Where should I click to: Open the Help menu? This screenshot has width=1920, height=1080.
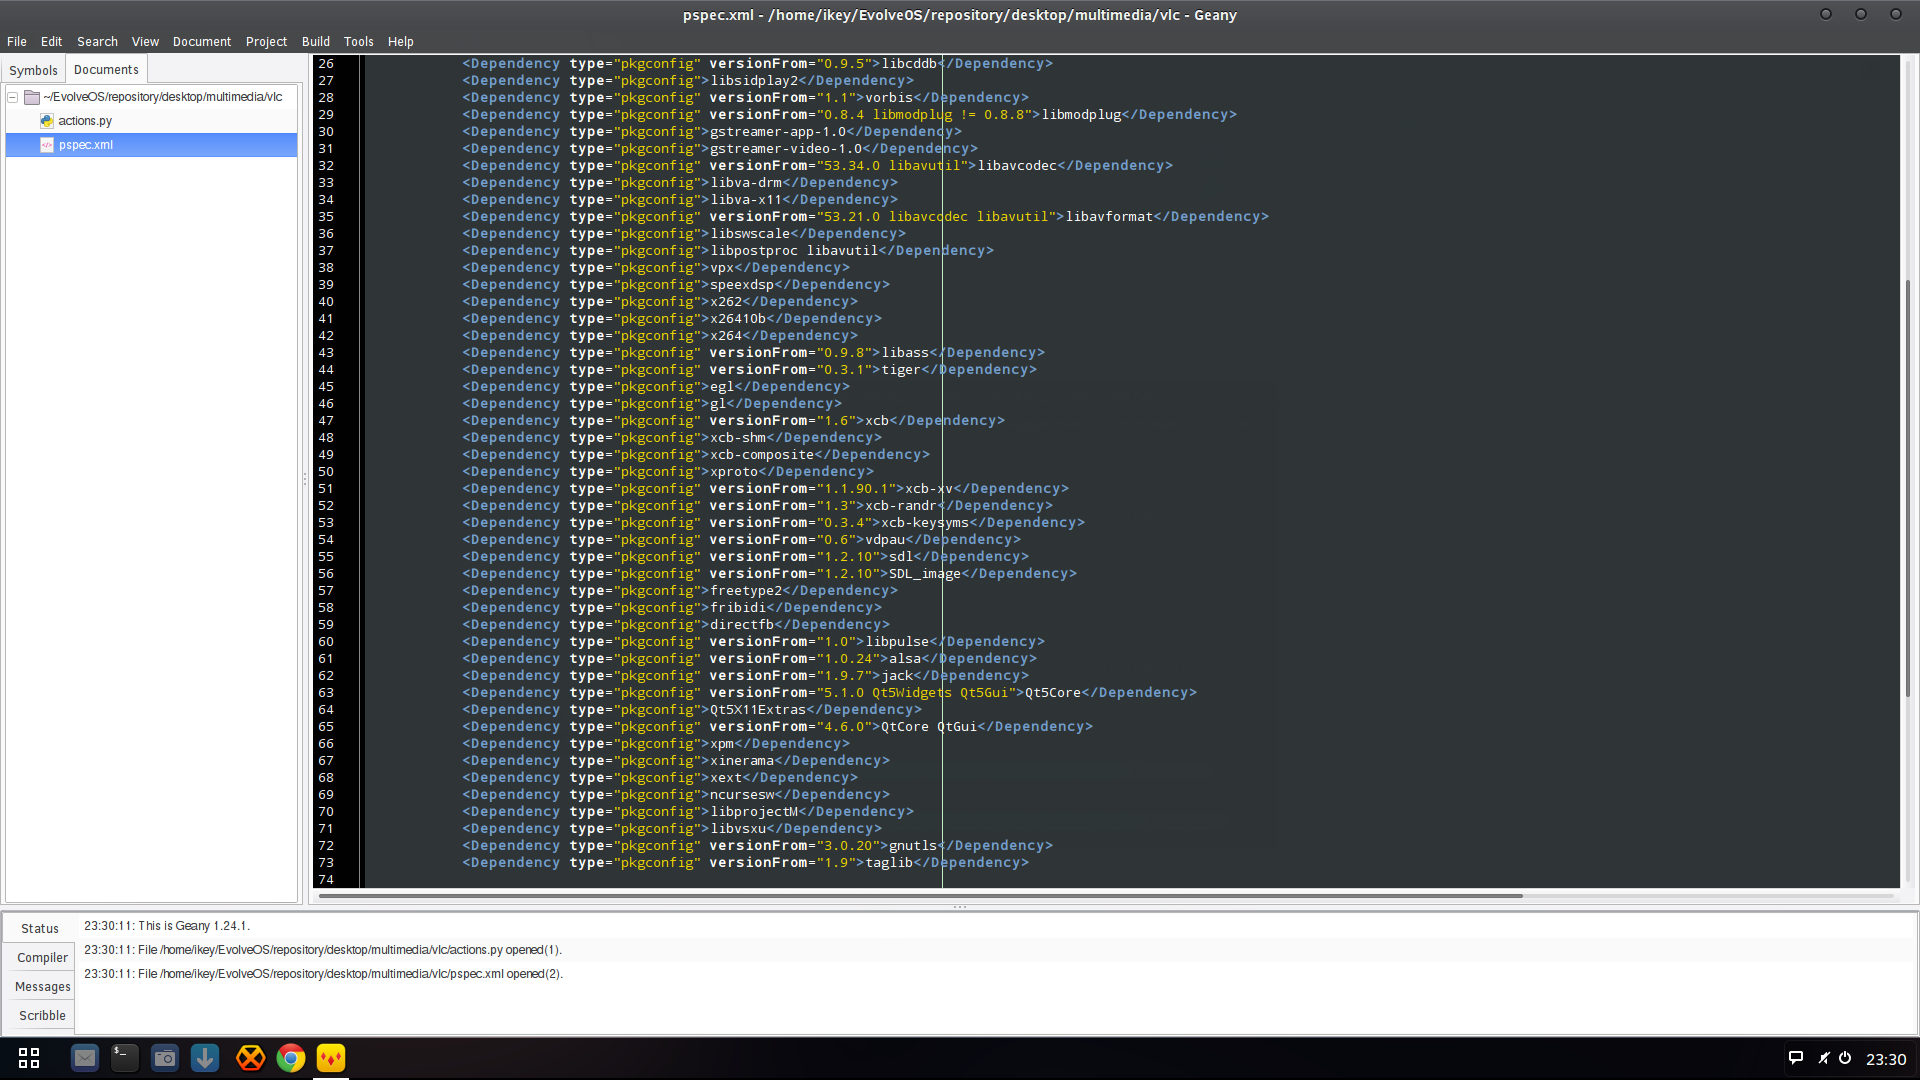401,42
